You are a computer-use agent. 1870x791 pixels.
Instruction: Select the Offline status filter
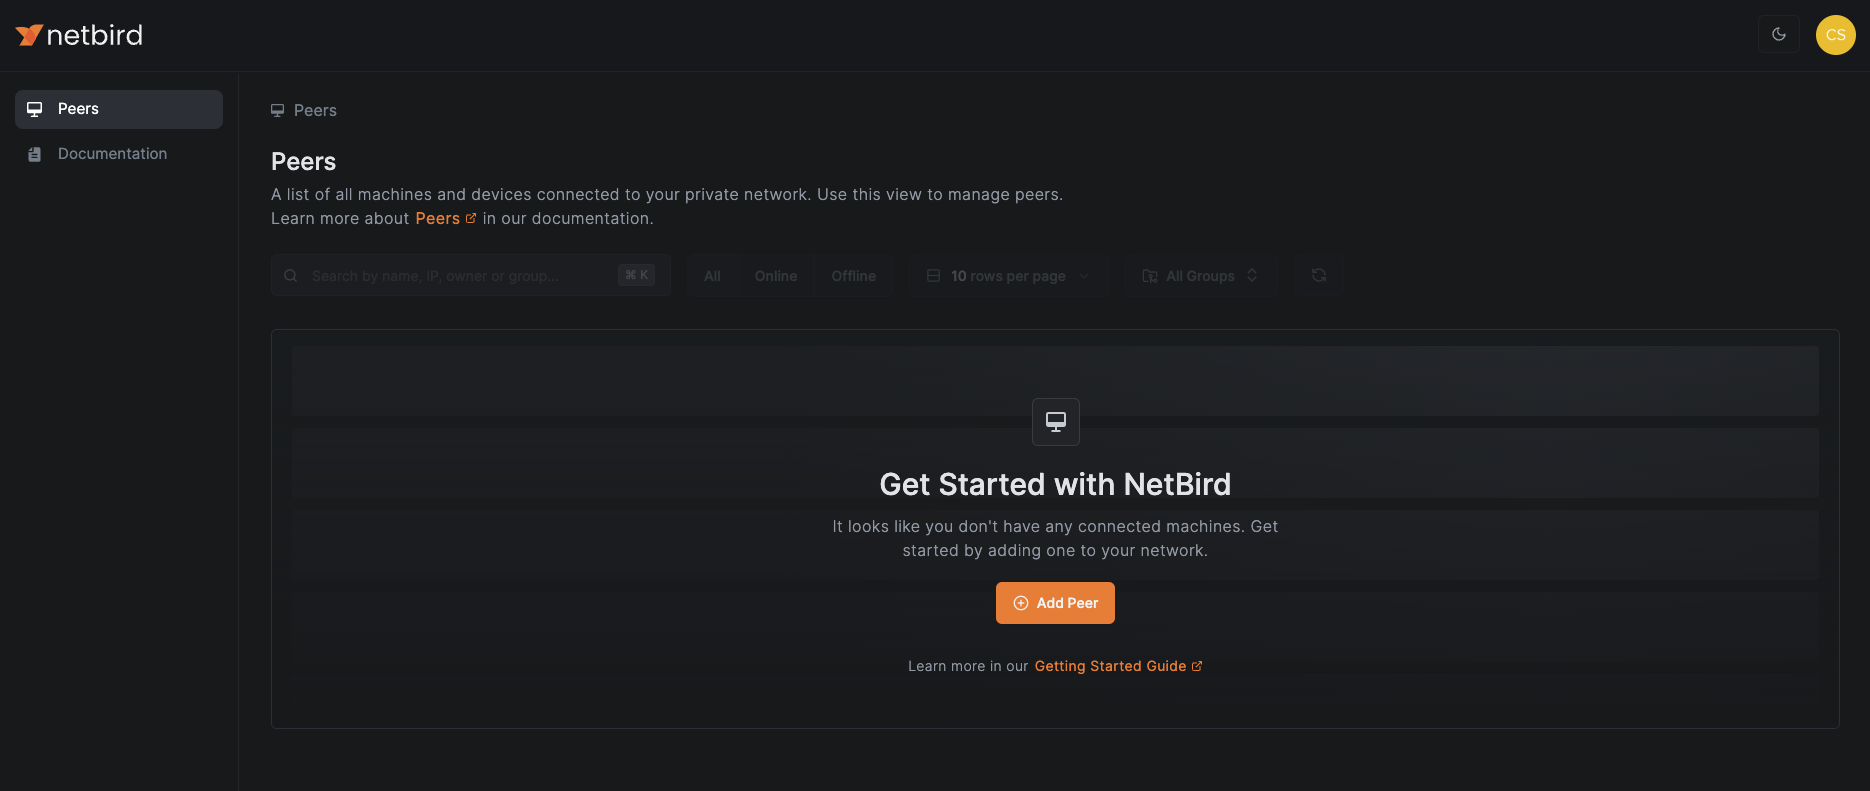(x=853, y=276)
